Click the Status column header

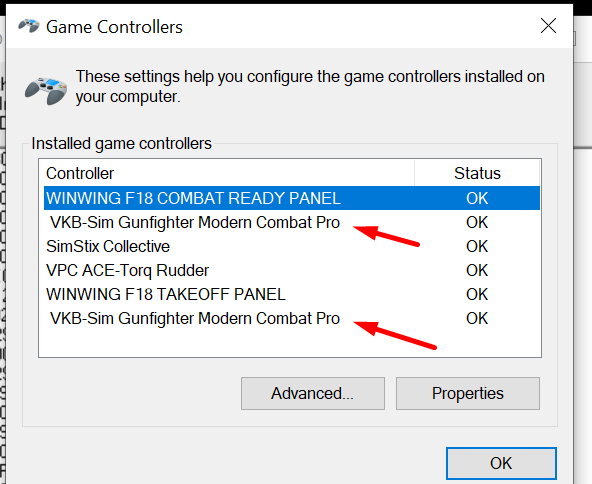pyautogui.click(x=477, y=173)
